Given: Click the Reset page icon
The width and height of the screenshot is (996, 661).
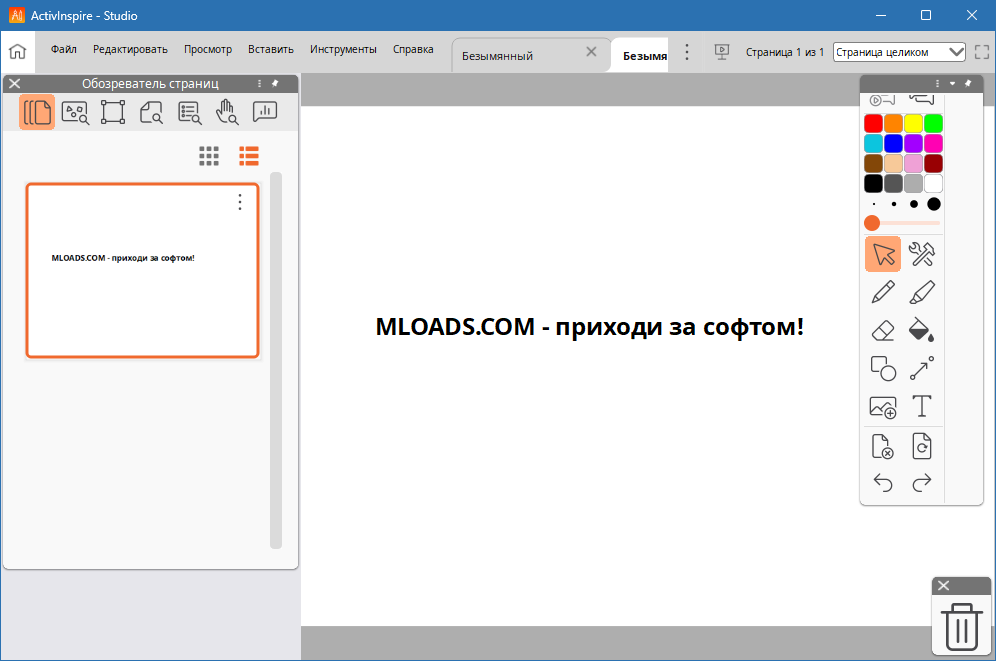Looking at the screenshot, I should [922, 446].
